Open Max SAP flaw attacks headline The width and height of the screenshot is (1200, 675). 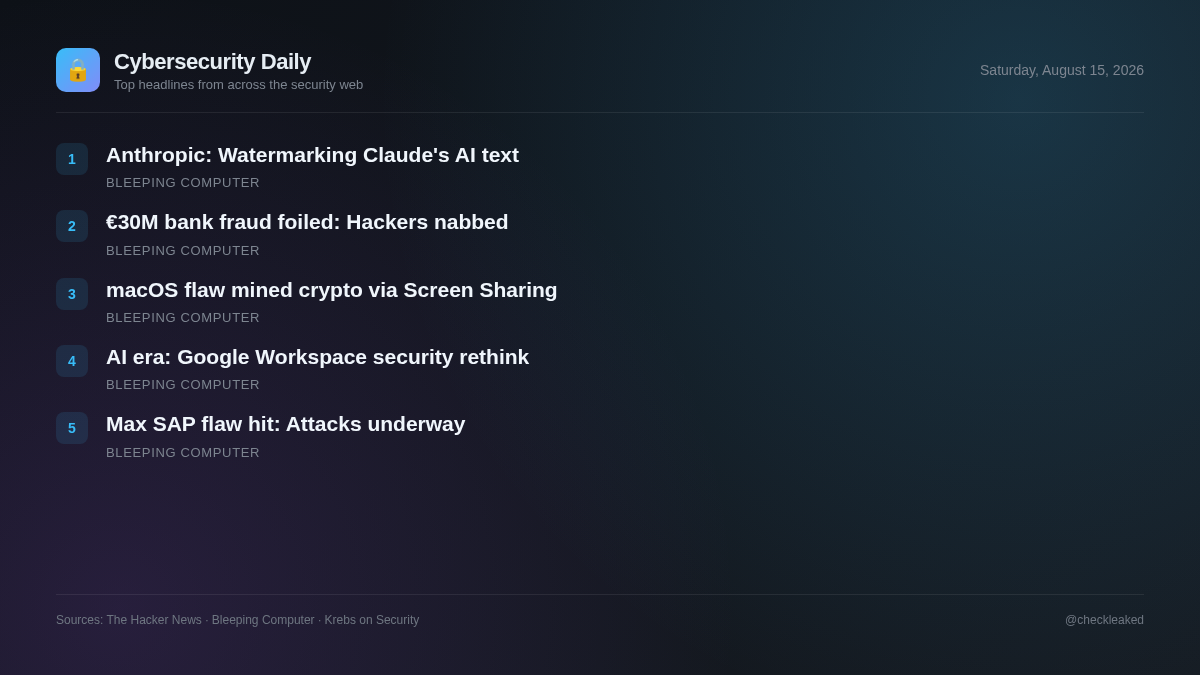coord(286,424)
